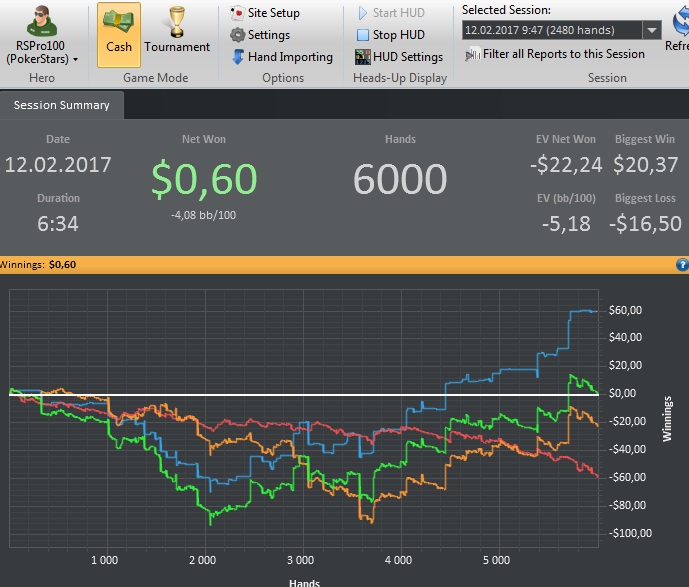Open Site Setup
The height and width of the screenshot is (587, 689).
265,13
